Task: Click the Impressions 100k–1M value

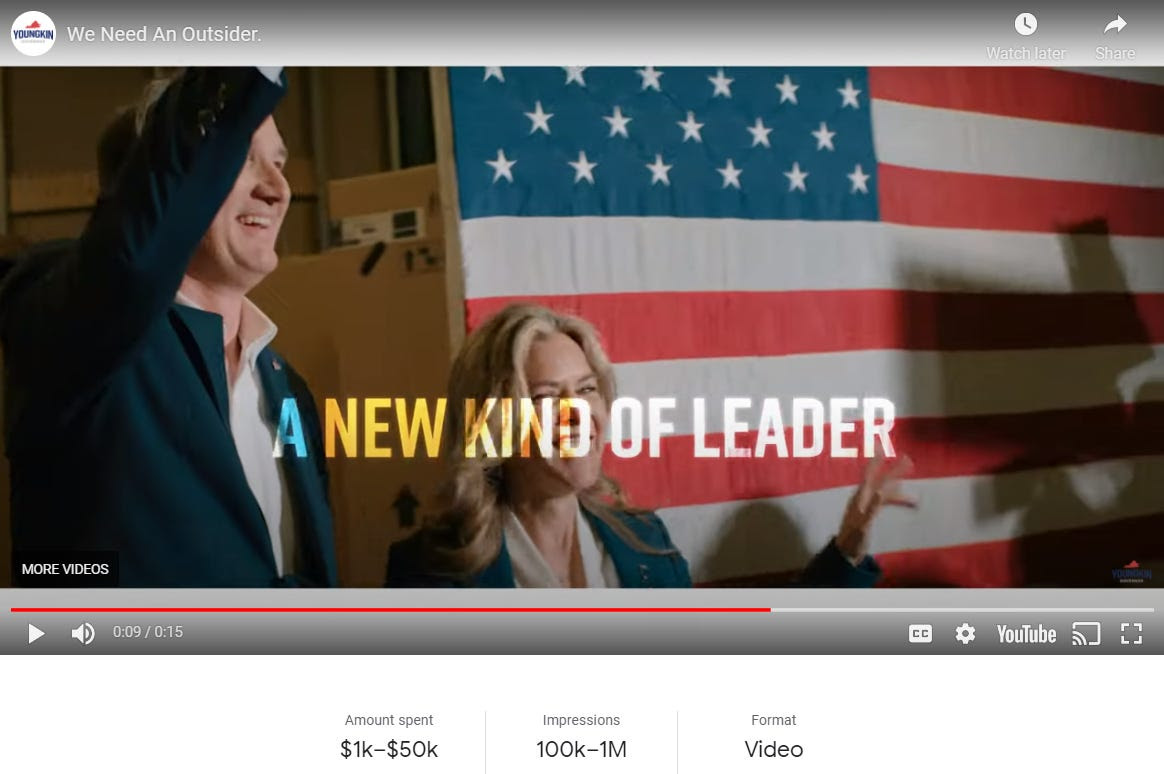Action: click(581, 750)
